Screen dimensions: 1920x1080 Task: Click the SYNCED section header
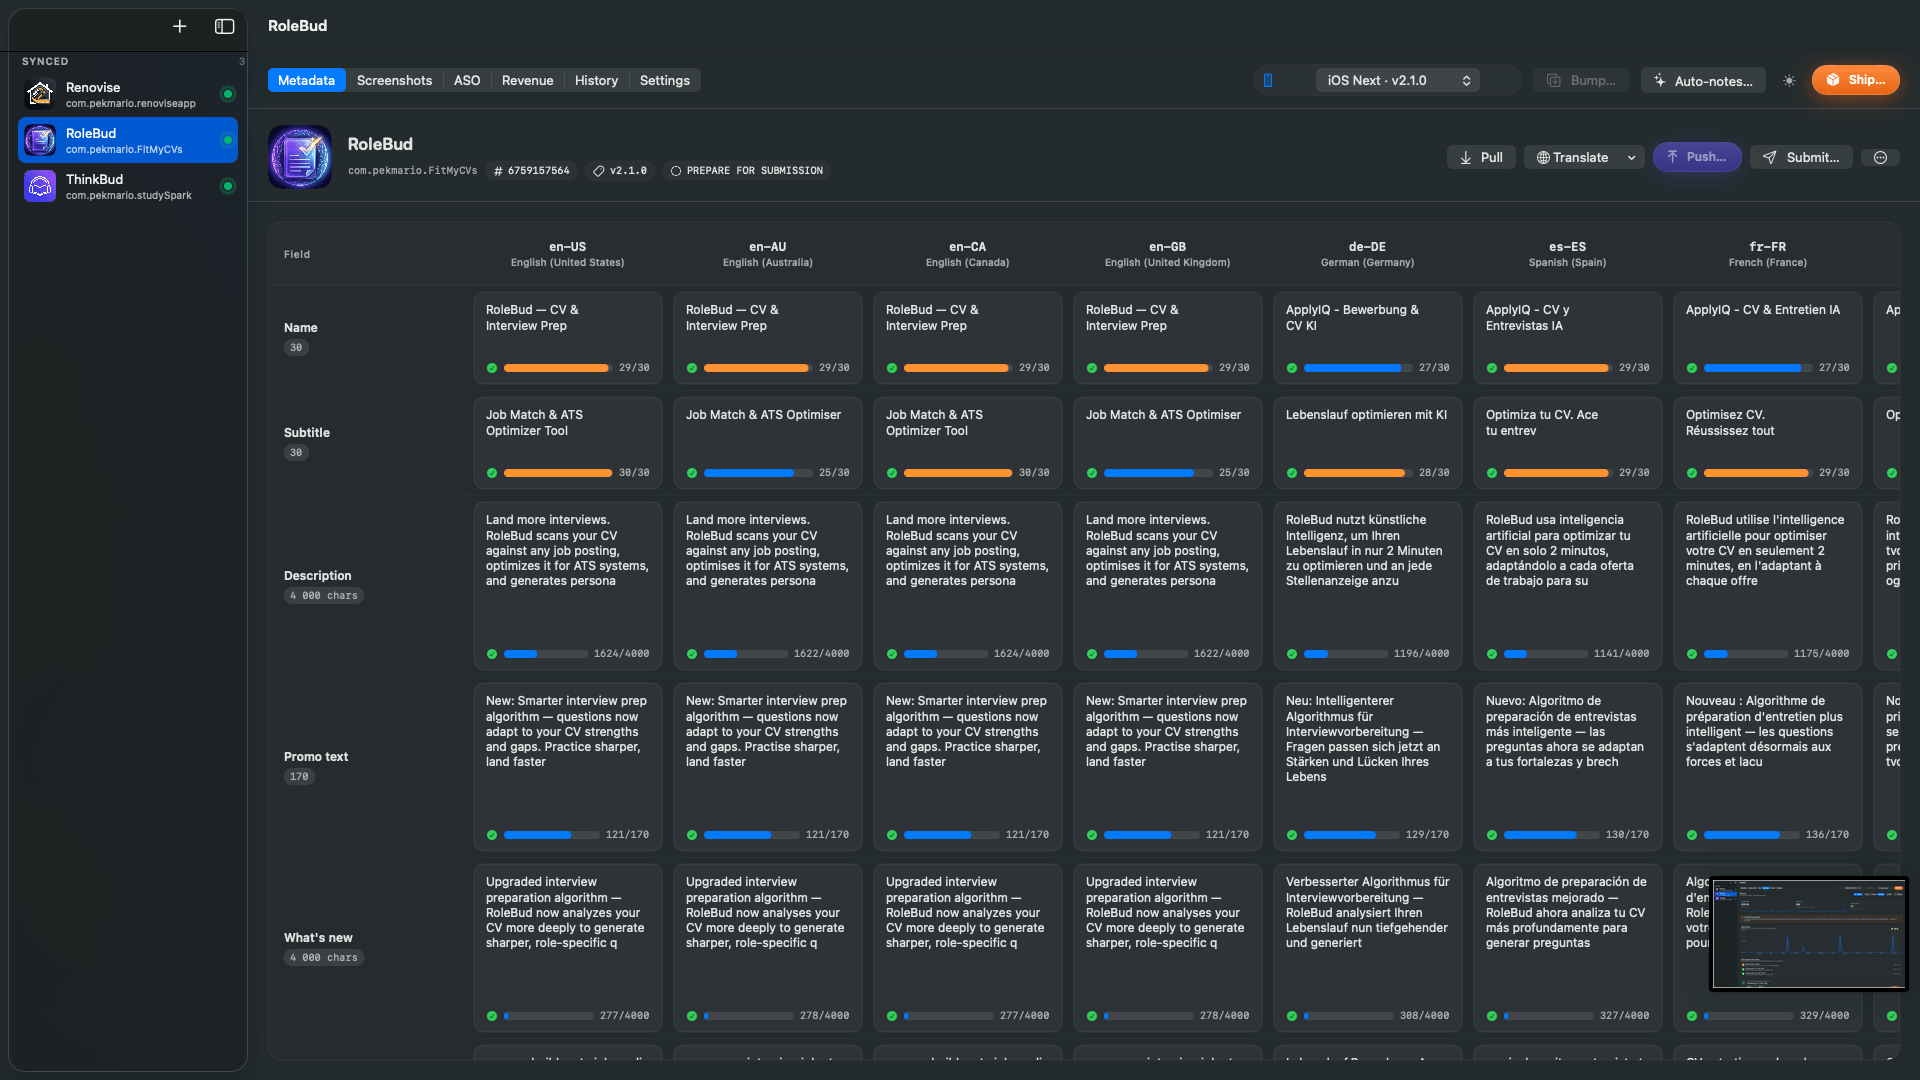(45, 62)
